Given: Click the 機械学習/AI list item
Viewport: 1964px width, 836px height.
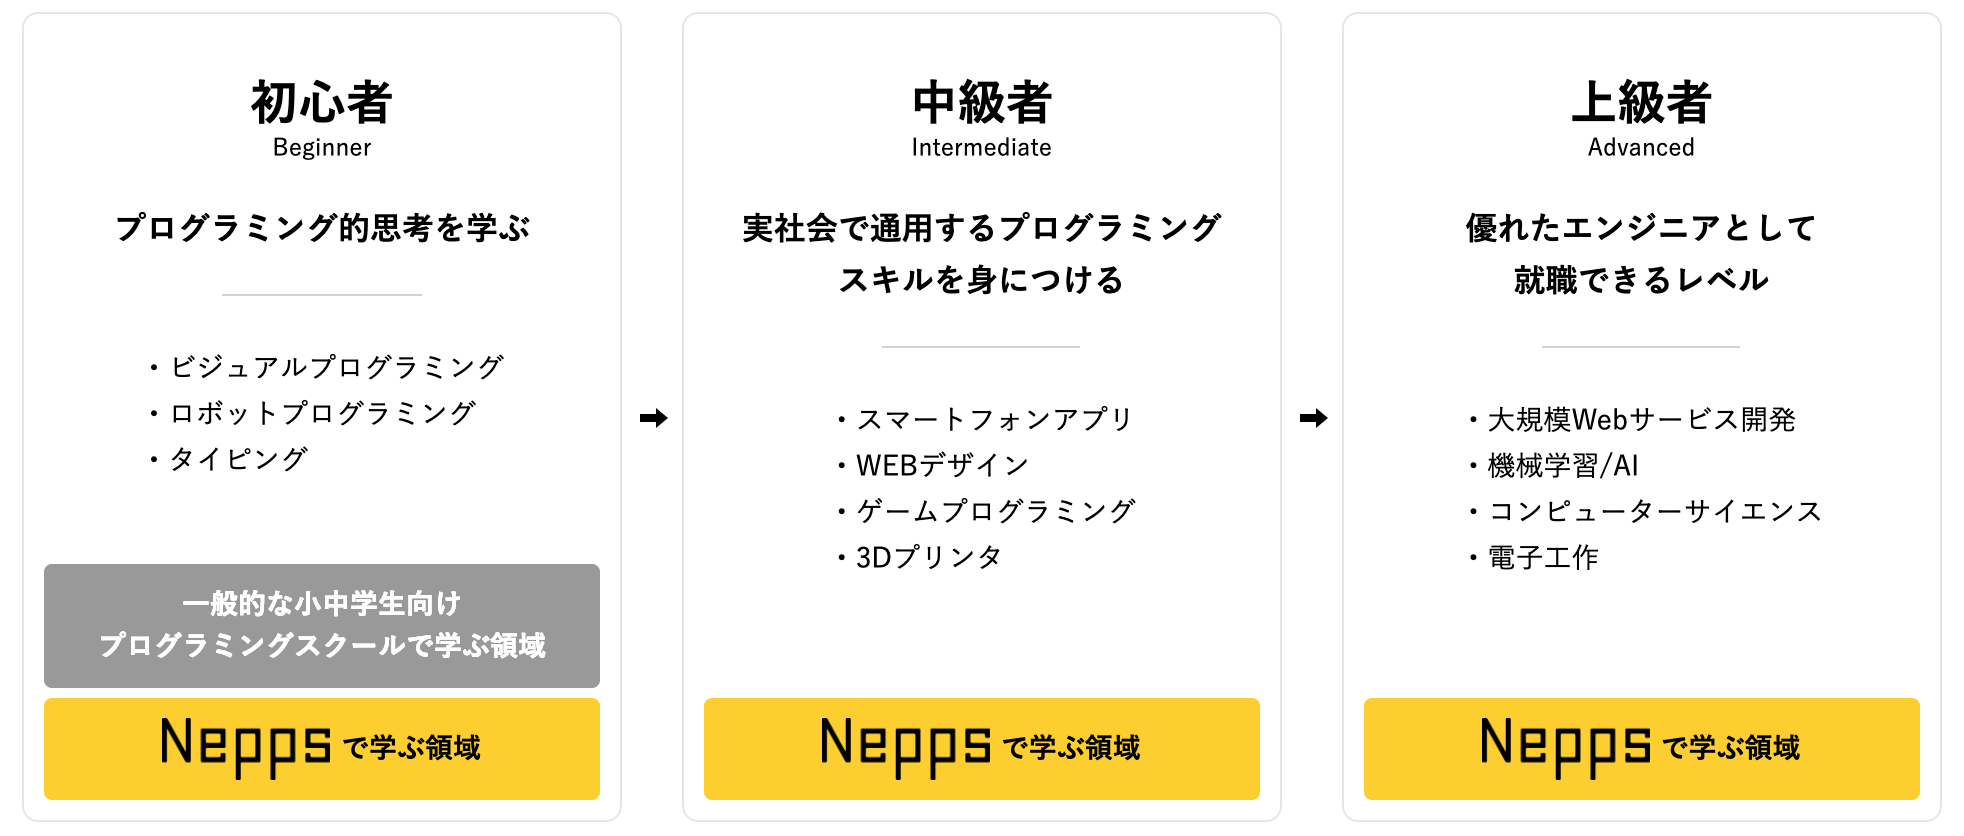Looking at the screenshot, I should [x=1562, y=465].
